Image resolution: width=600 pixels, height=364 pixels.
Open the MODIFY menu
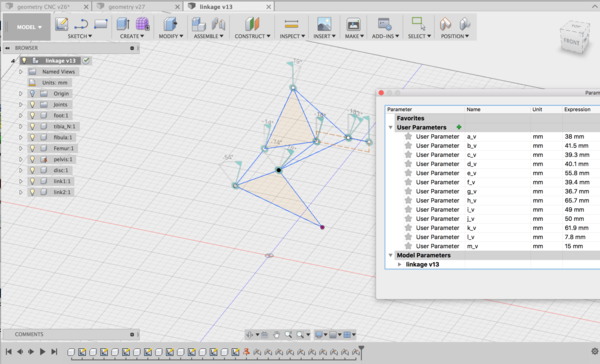[171, 36]
